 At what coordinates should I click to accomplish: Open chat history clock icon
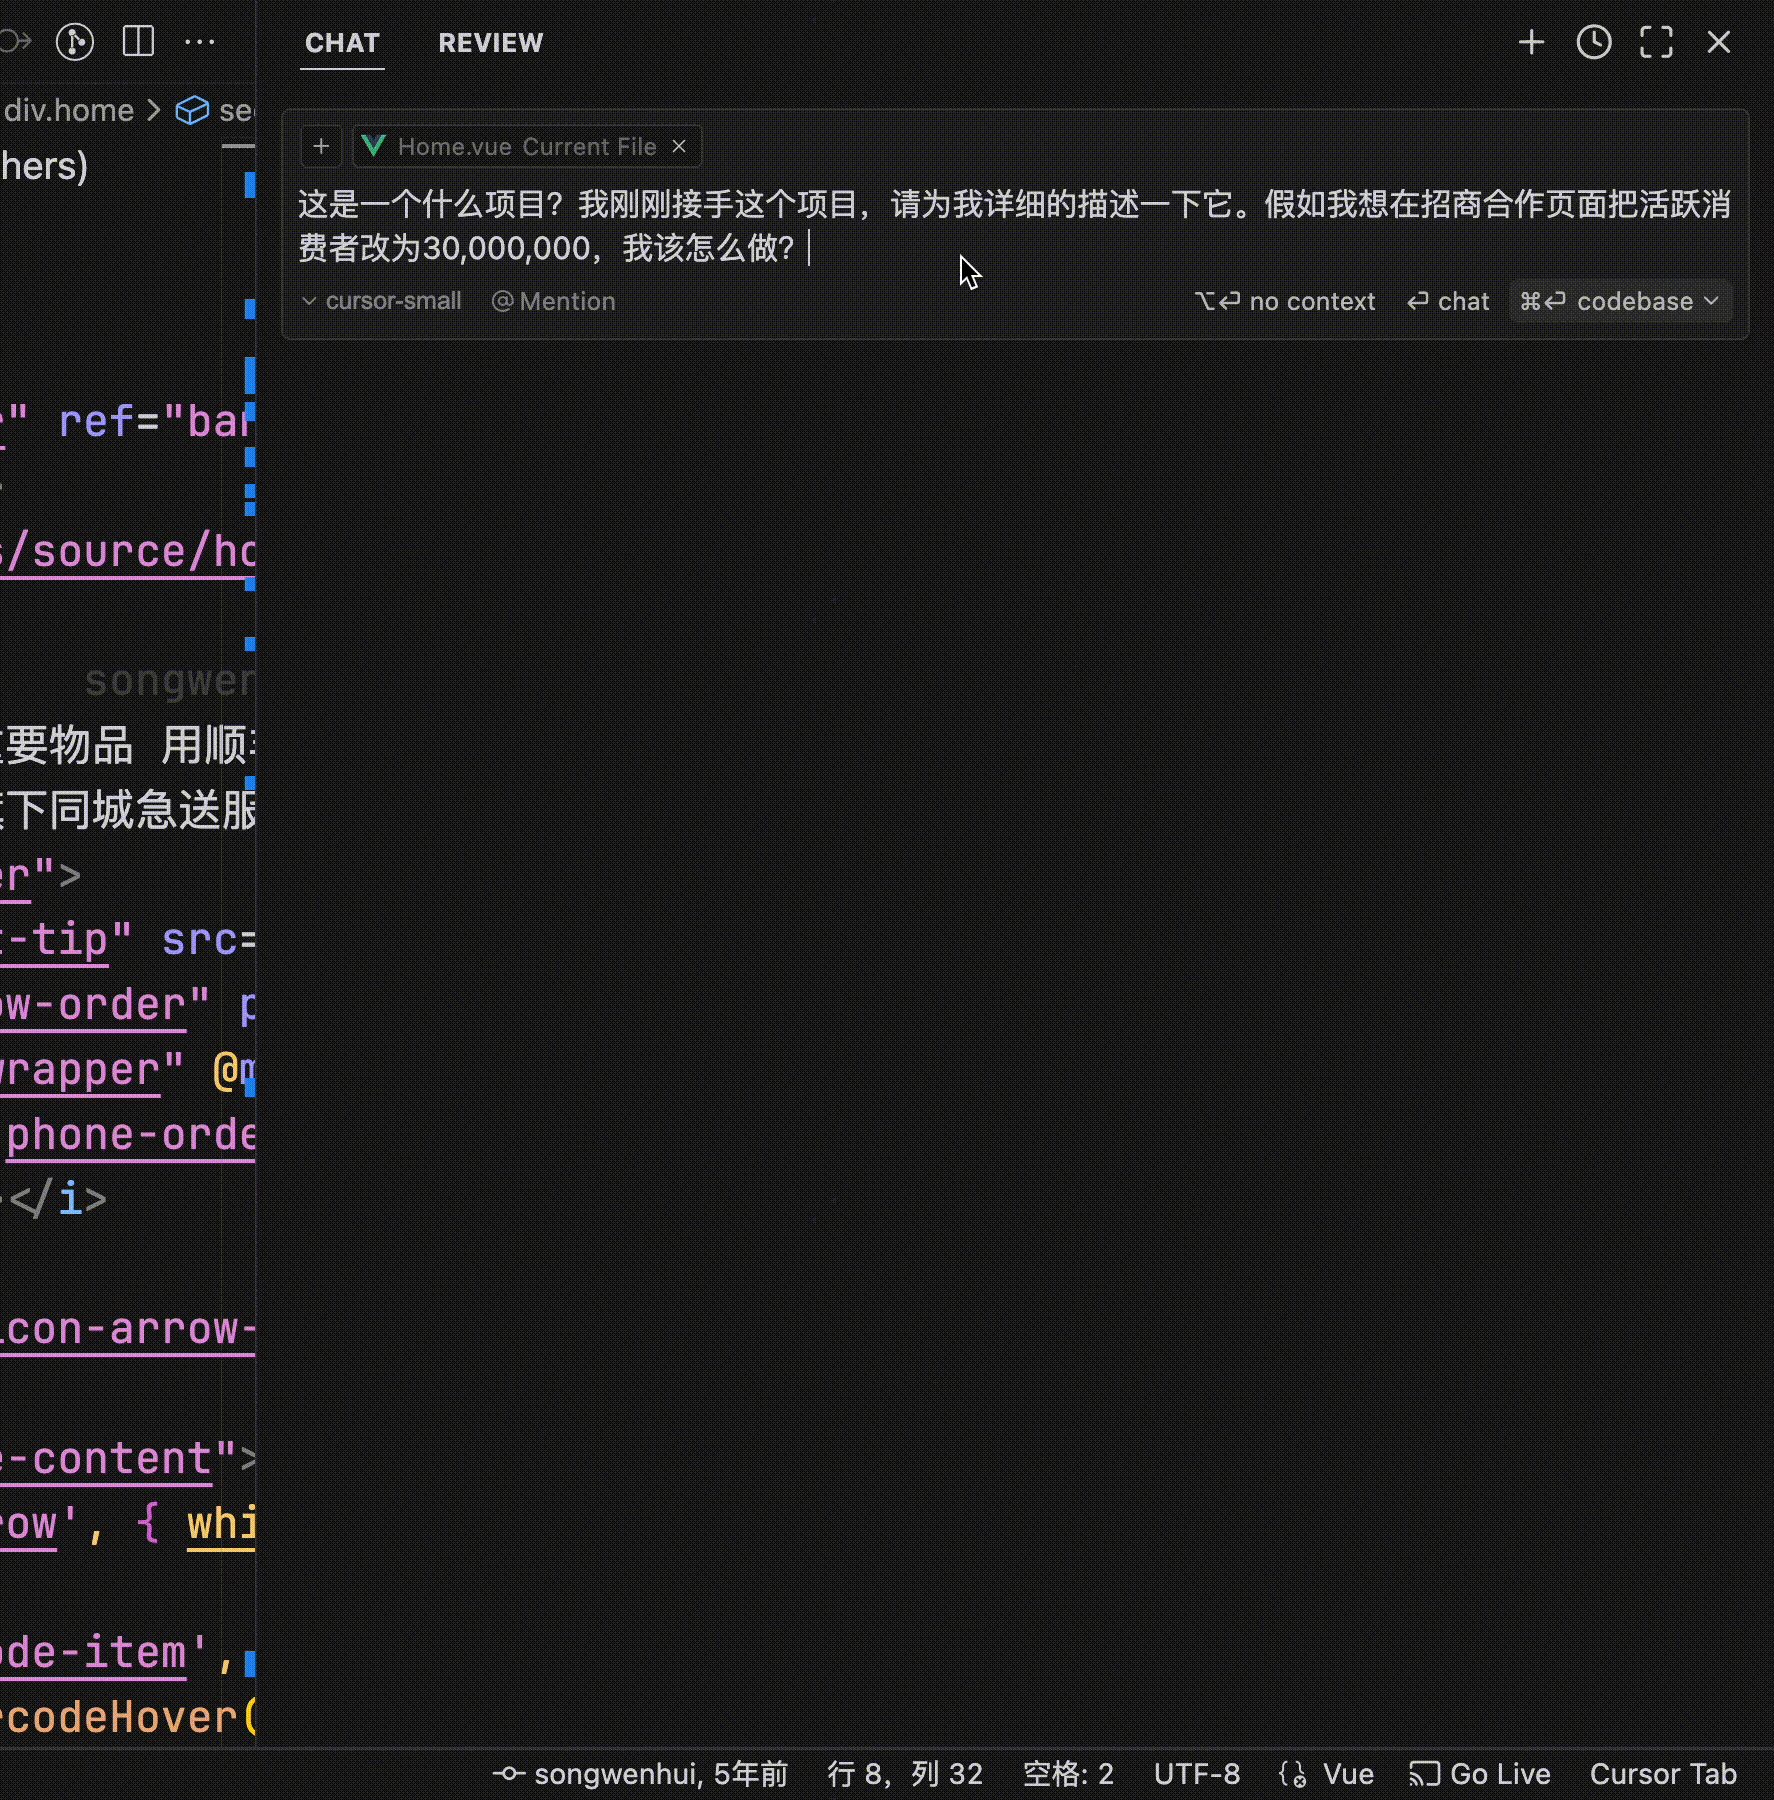pyautogui.click(x=1594, y=42)
